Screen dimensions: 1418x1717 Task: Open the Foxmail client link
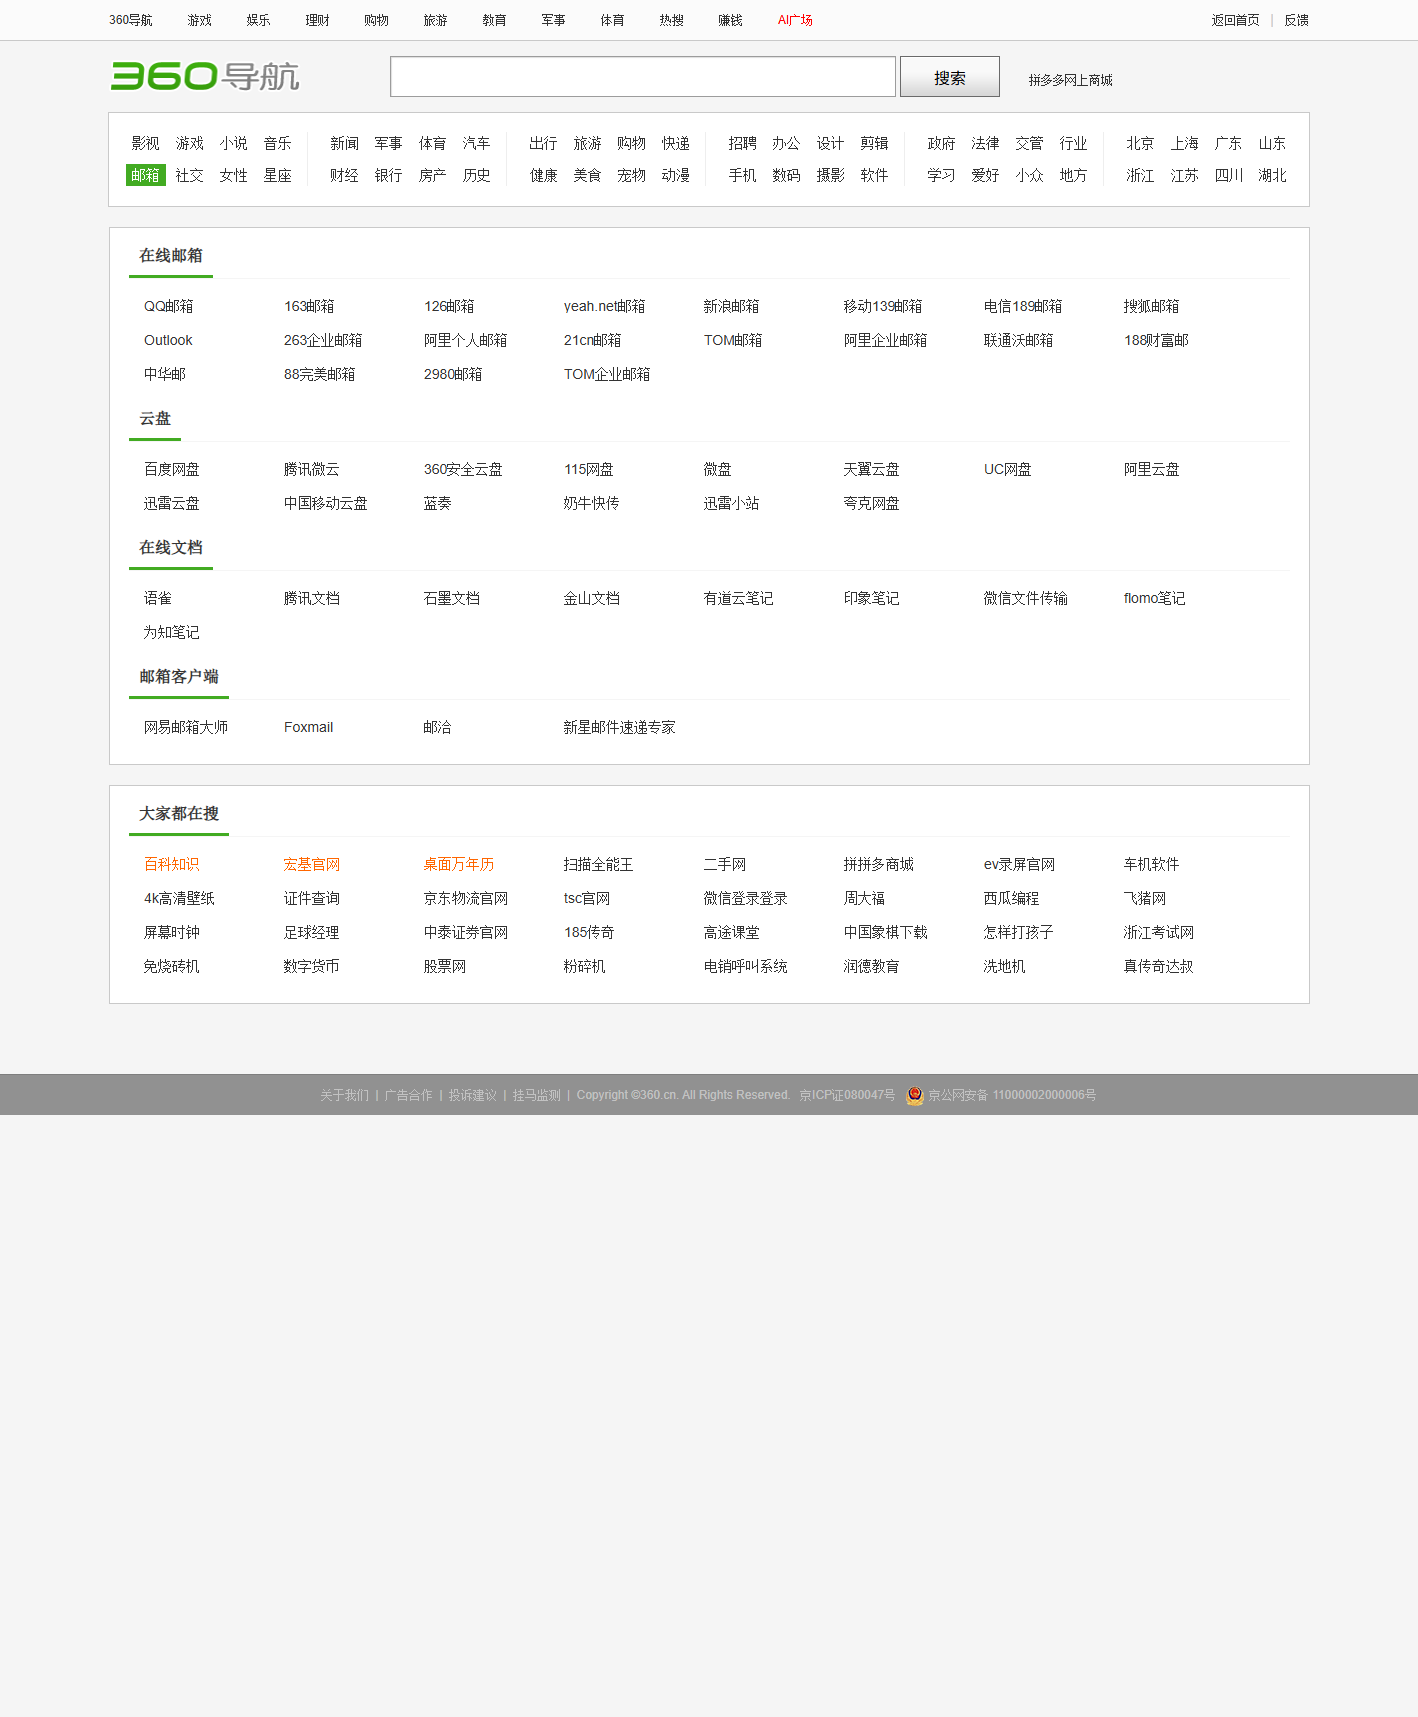[x=308, y=727]
